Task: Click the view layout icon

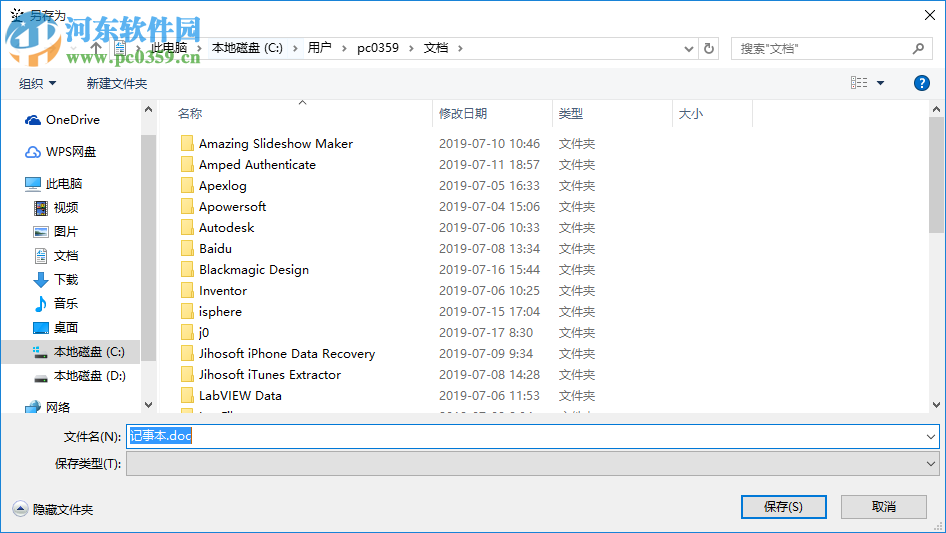Action: click(859, 83)
